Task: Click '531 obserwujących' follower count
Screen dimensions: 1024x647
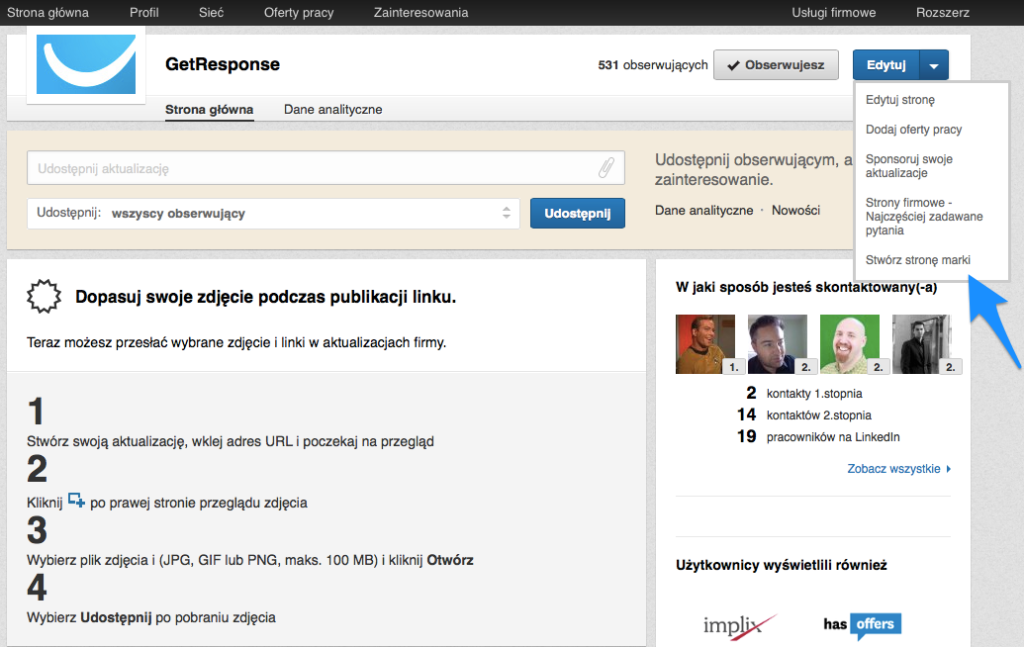Action: tap(652, 65)
